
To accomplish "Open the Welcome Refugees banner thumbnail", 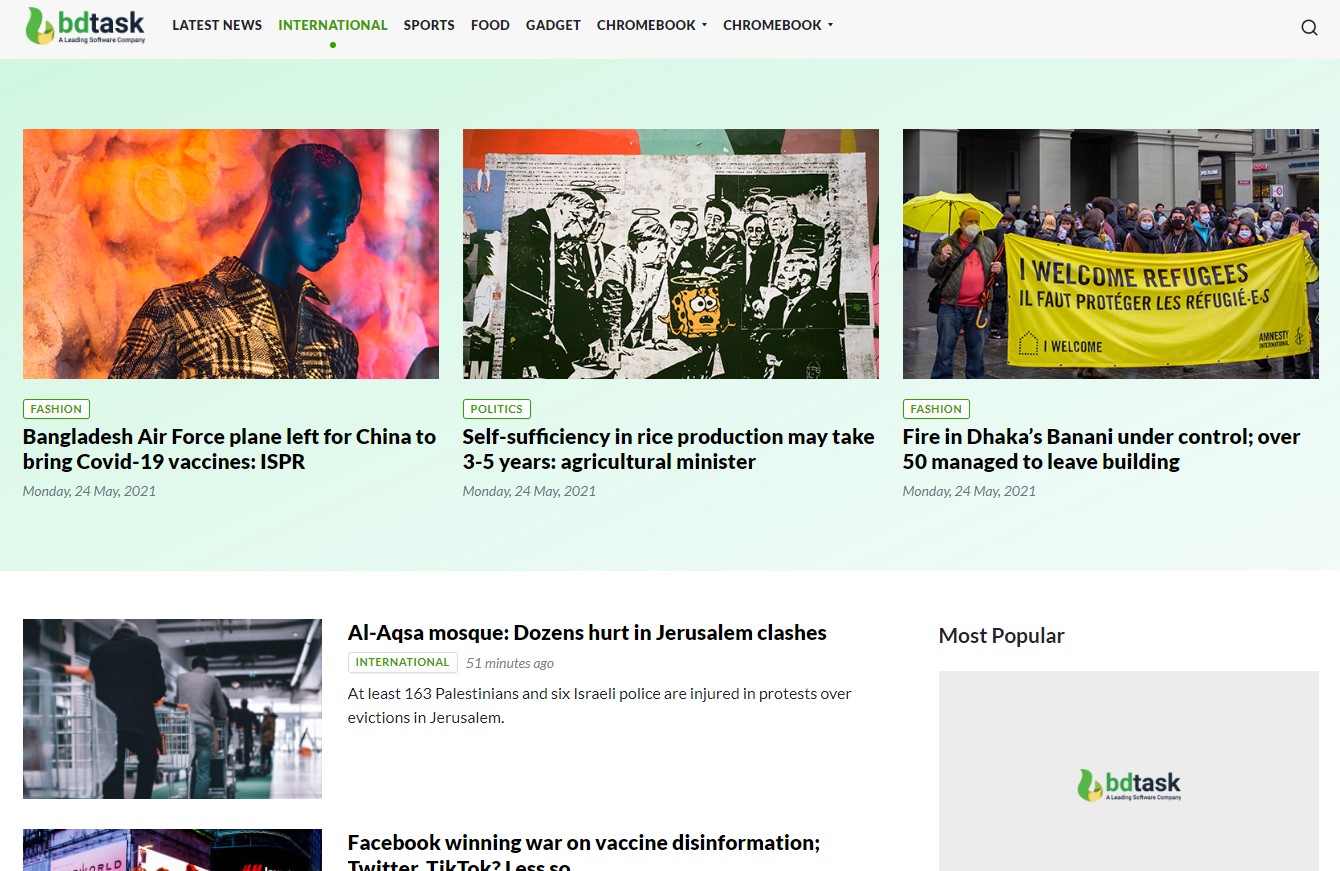I will point(1111,254).
